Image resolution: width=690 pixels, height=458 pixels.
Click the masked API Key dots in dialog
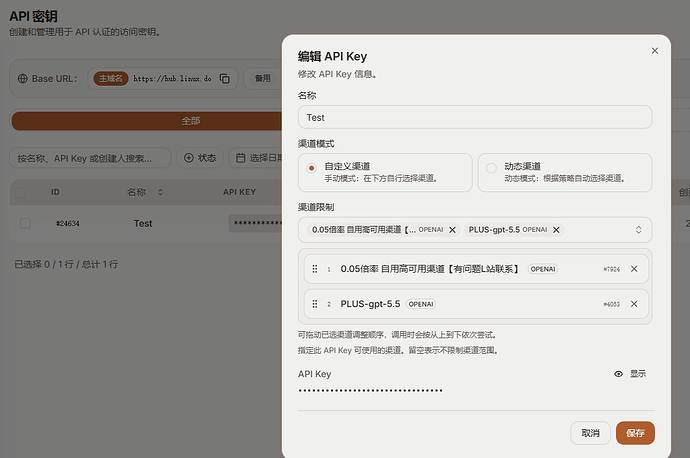click(x=370, y=390)
